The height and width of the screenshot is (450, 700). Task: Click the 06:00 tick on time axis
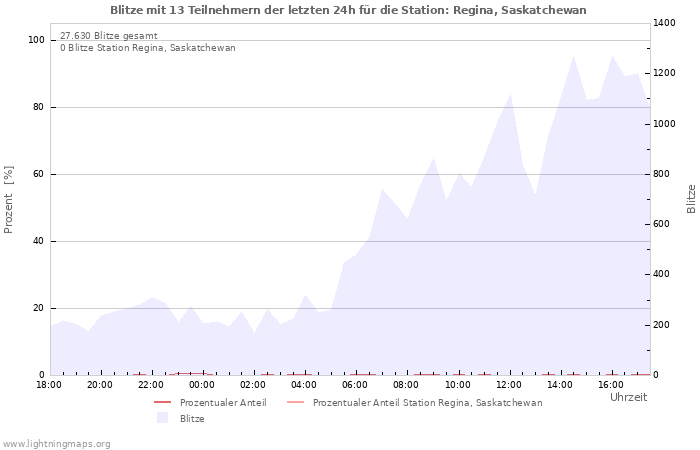pyautogui.click(x=355, y=385)
